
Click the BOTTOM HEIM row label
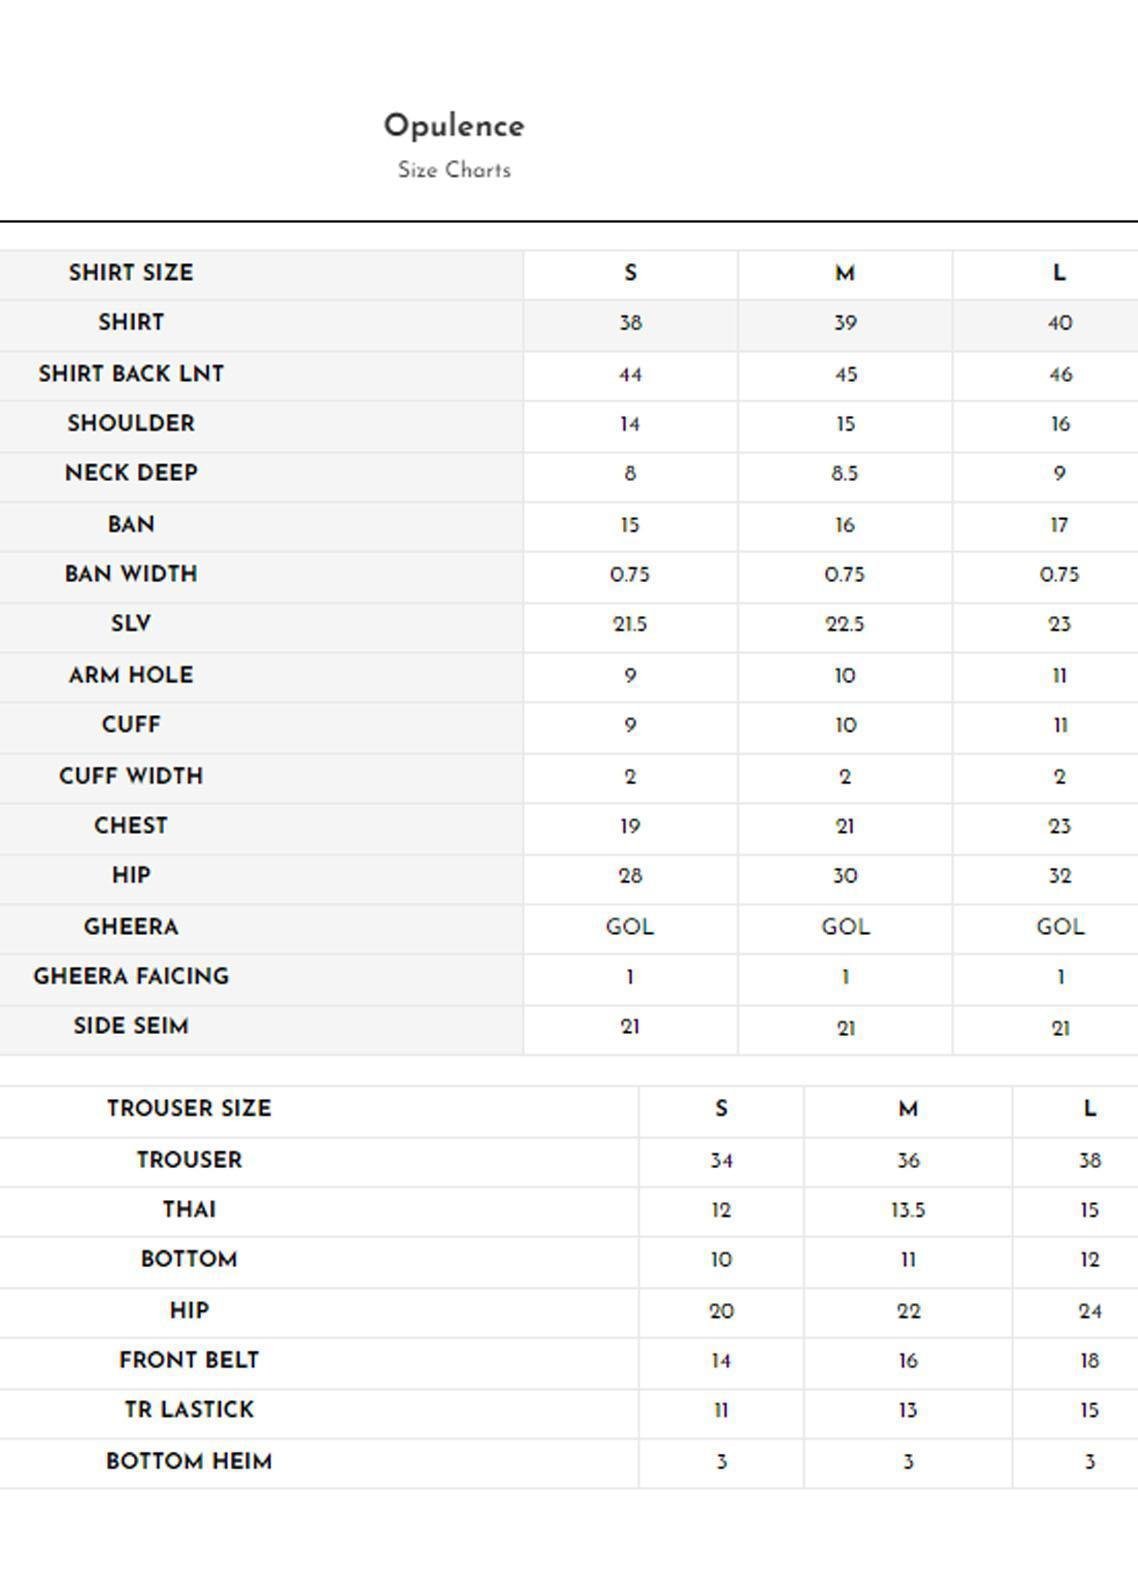tap(189, 1462)
